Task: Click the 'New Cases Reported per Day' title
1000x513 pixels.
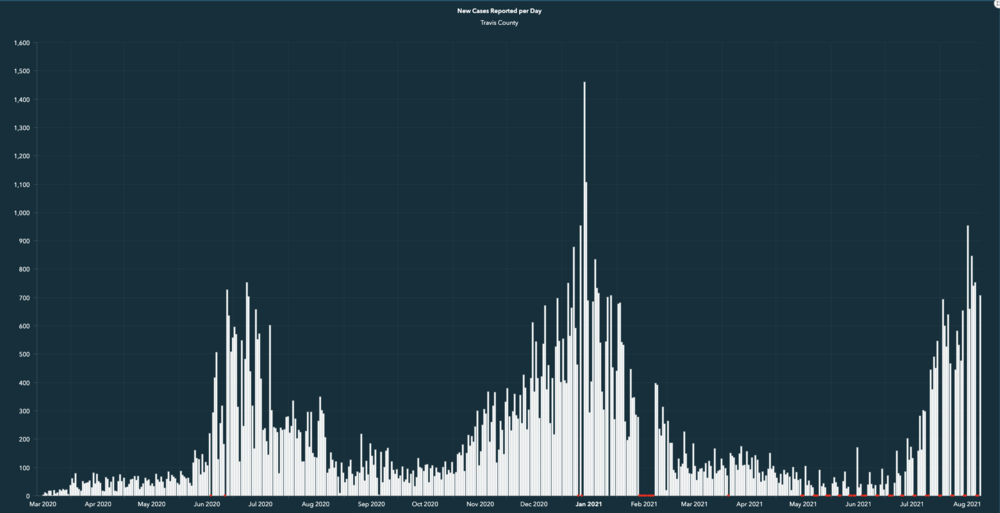Action: pos(500,10)
